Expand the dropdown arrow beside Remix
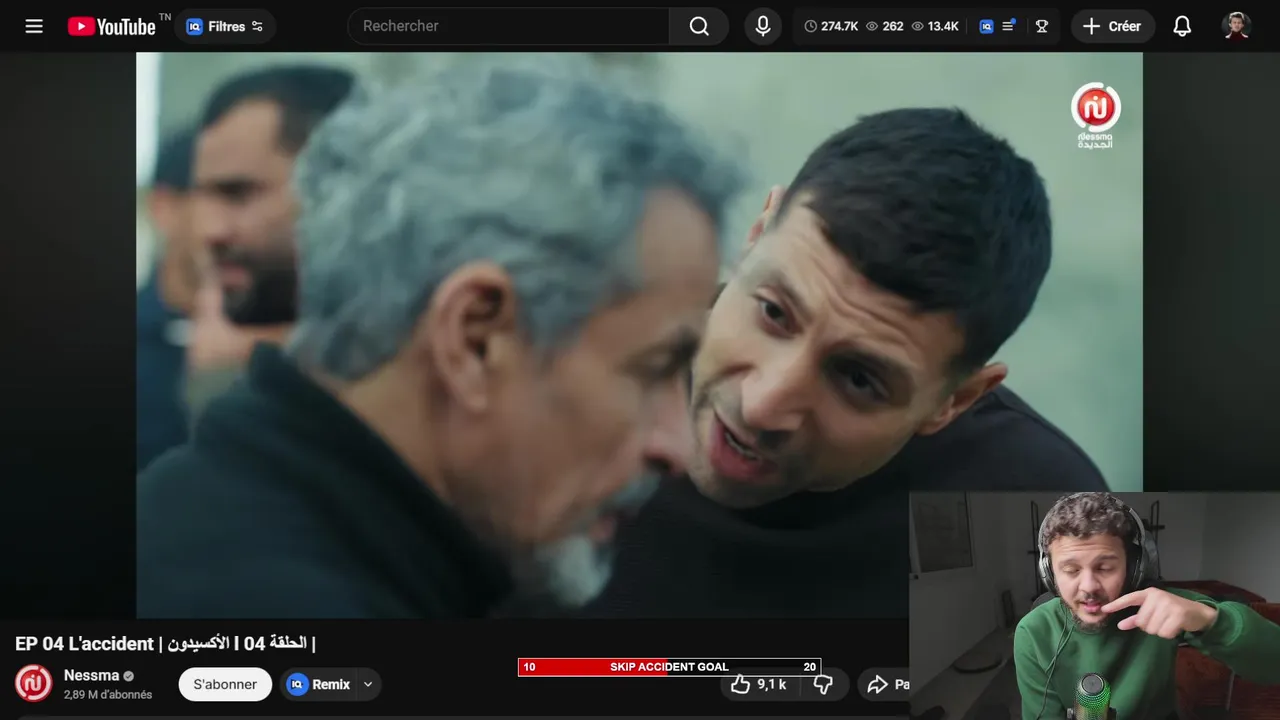Image resolution: width=1280 pixels, height=720 pixels. click(368, 684)
